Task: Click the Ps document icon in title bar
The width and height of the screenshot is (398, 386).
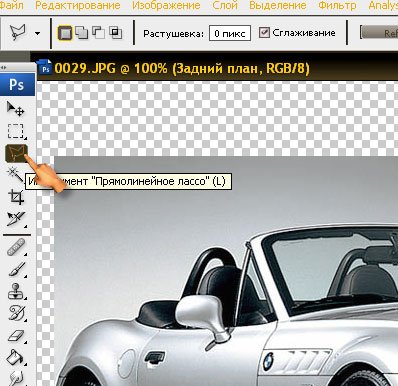Action: pos(45,66)
